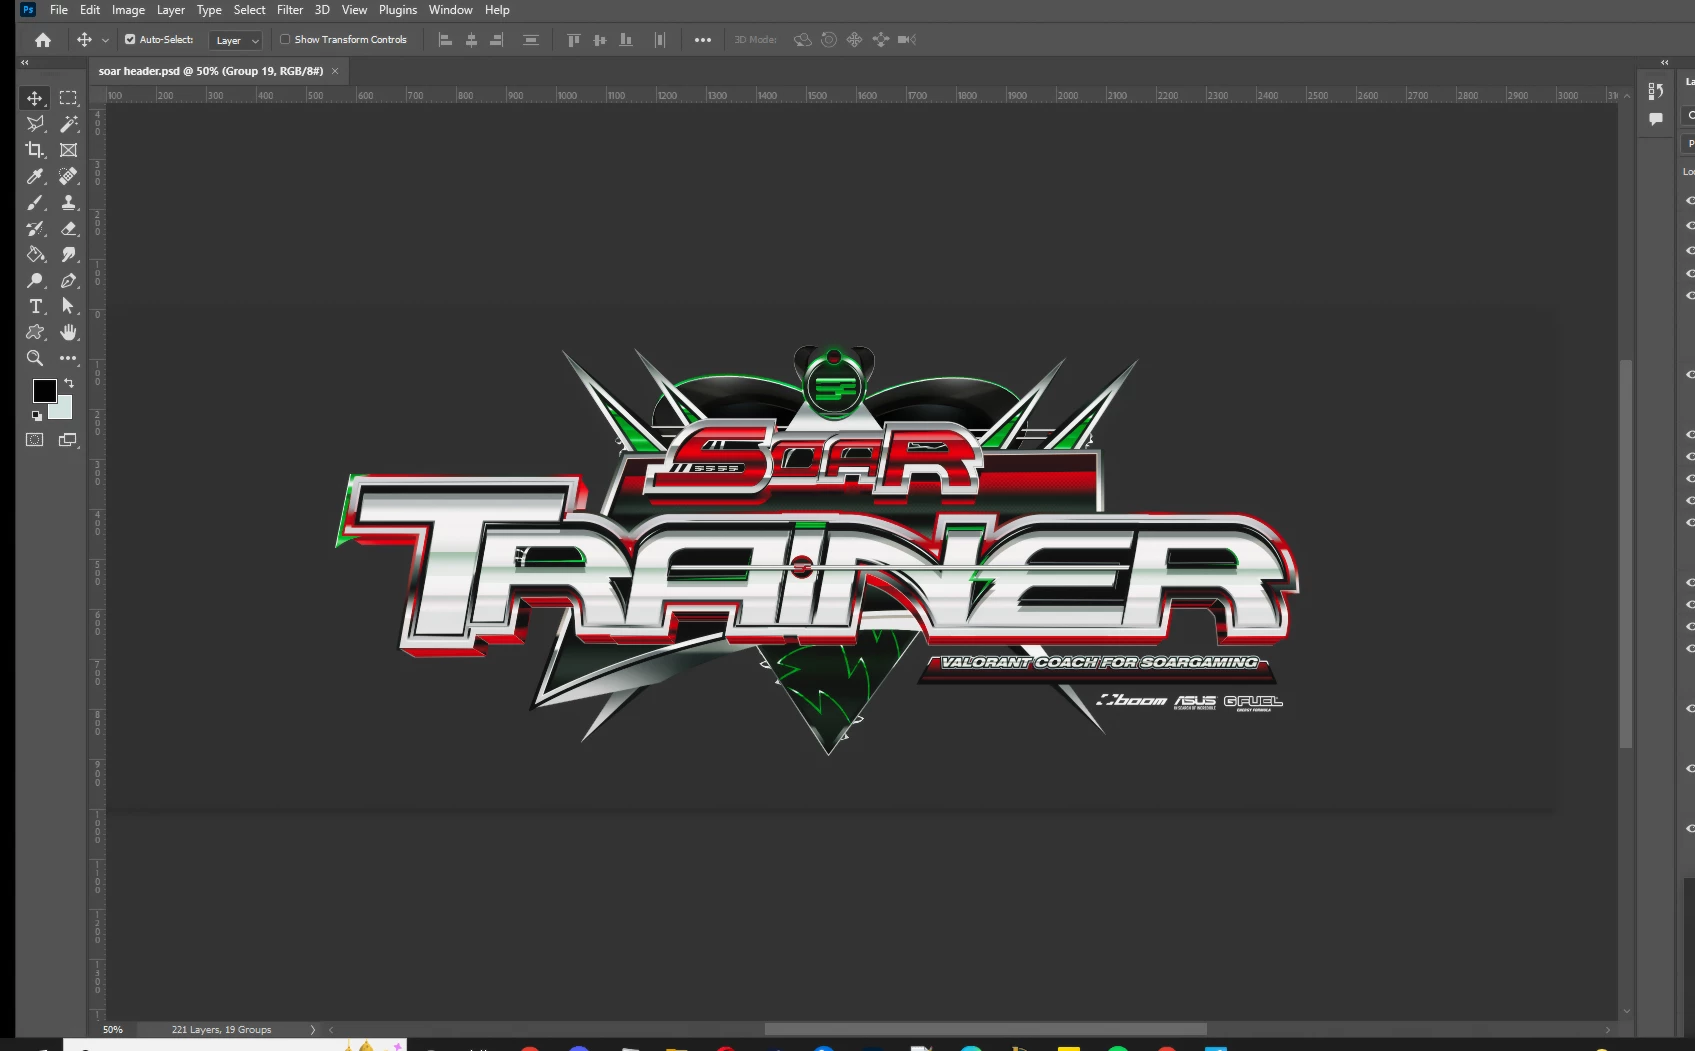
Task: Align right edges of layers
Action: (496, 40)
